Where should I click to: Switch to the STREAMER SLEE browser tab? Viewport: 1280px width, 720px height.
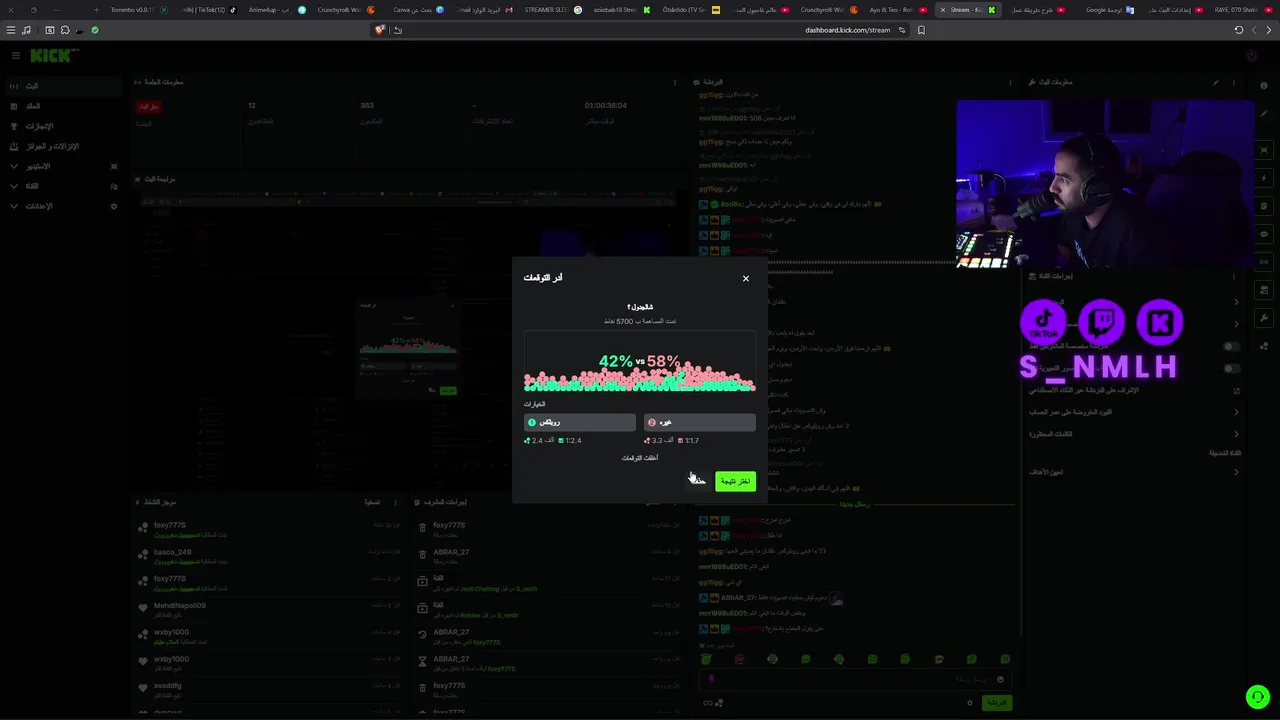552,10
